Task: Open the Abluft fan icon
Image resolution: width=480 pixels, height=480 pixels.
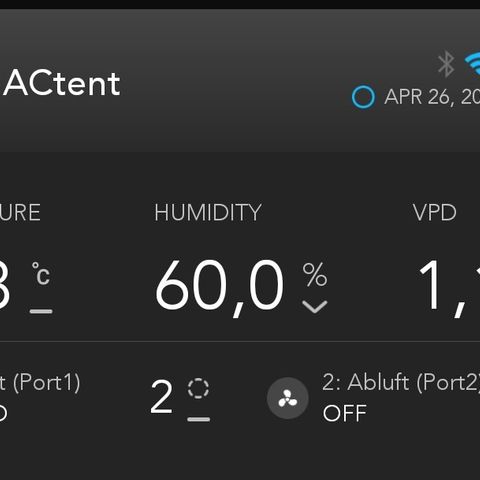Action: pos(287,398)
